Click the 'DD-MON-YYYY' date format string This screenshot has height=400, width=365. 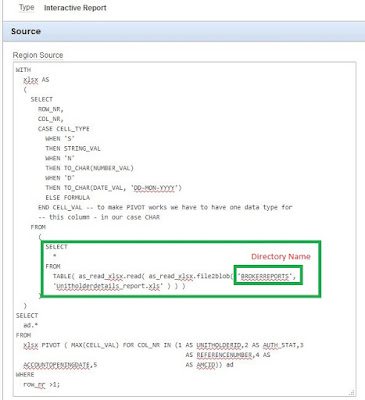pyautogui.click(x=154, y=188)
